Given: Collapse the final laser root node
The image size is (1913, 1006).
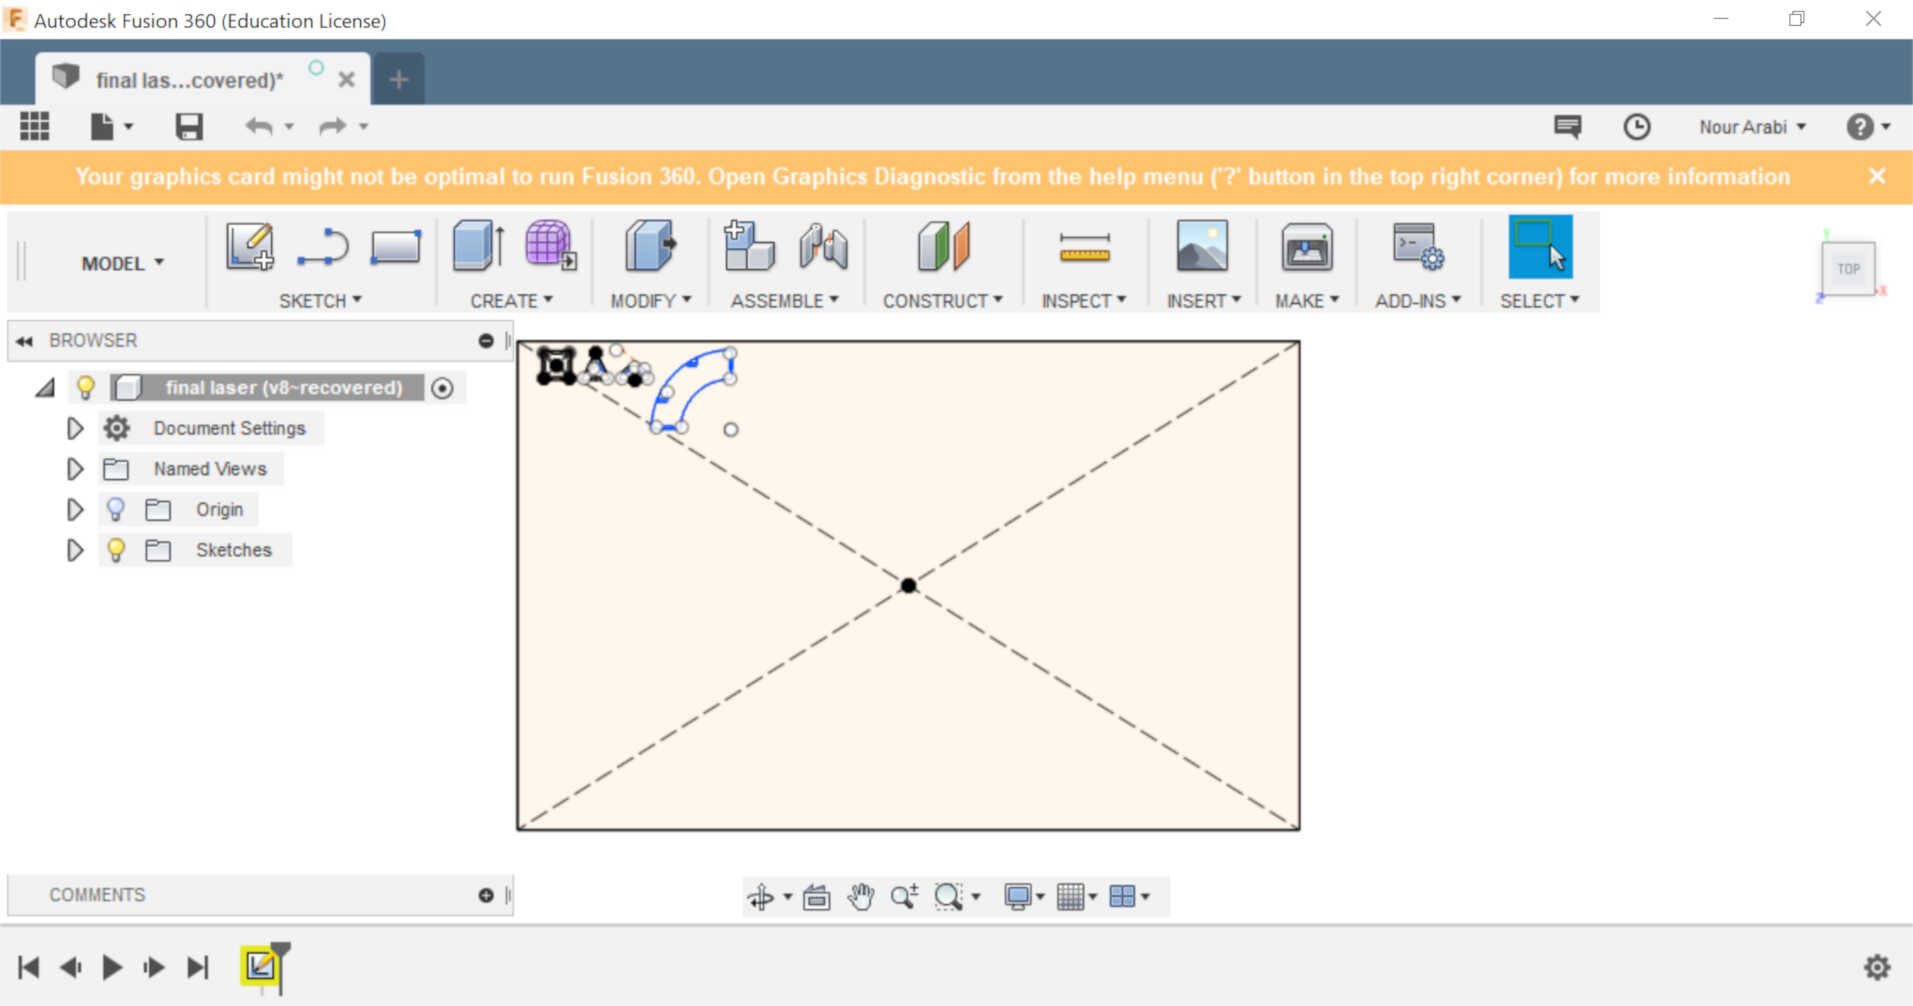Looking at the screenshot, I should point(45,388).
